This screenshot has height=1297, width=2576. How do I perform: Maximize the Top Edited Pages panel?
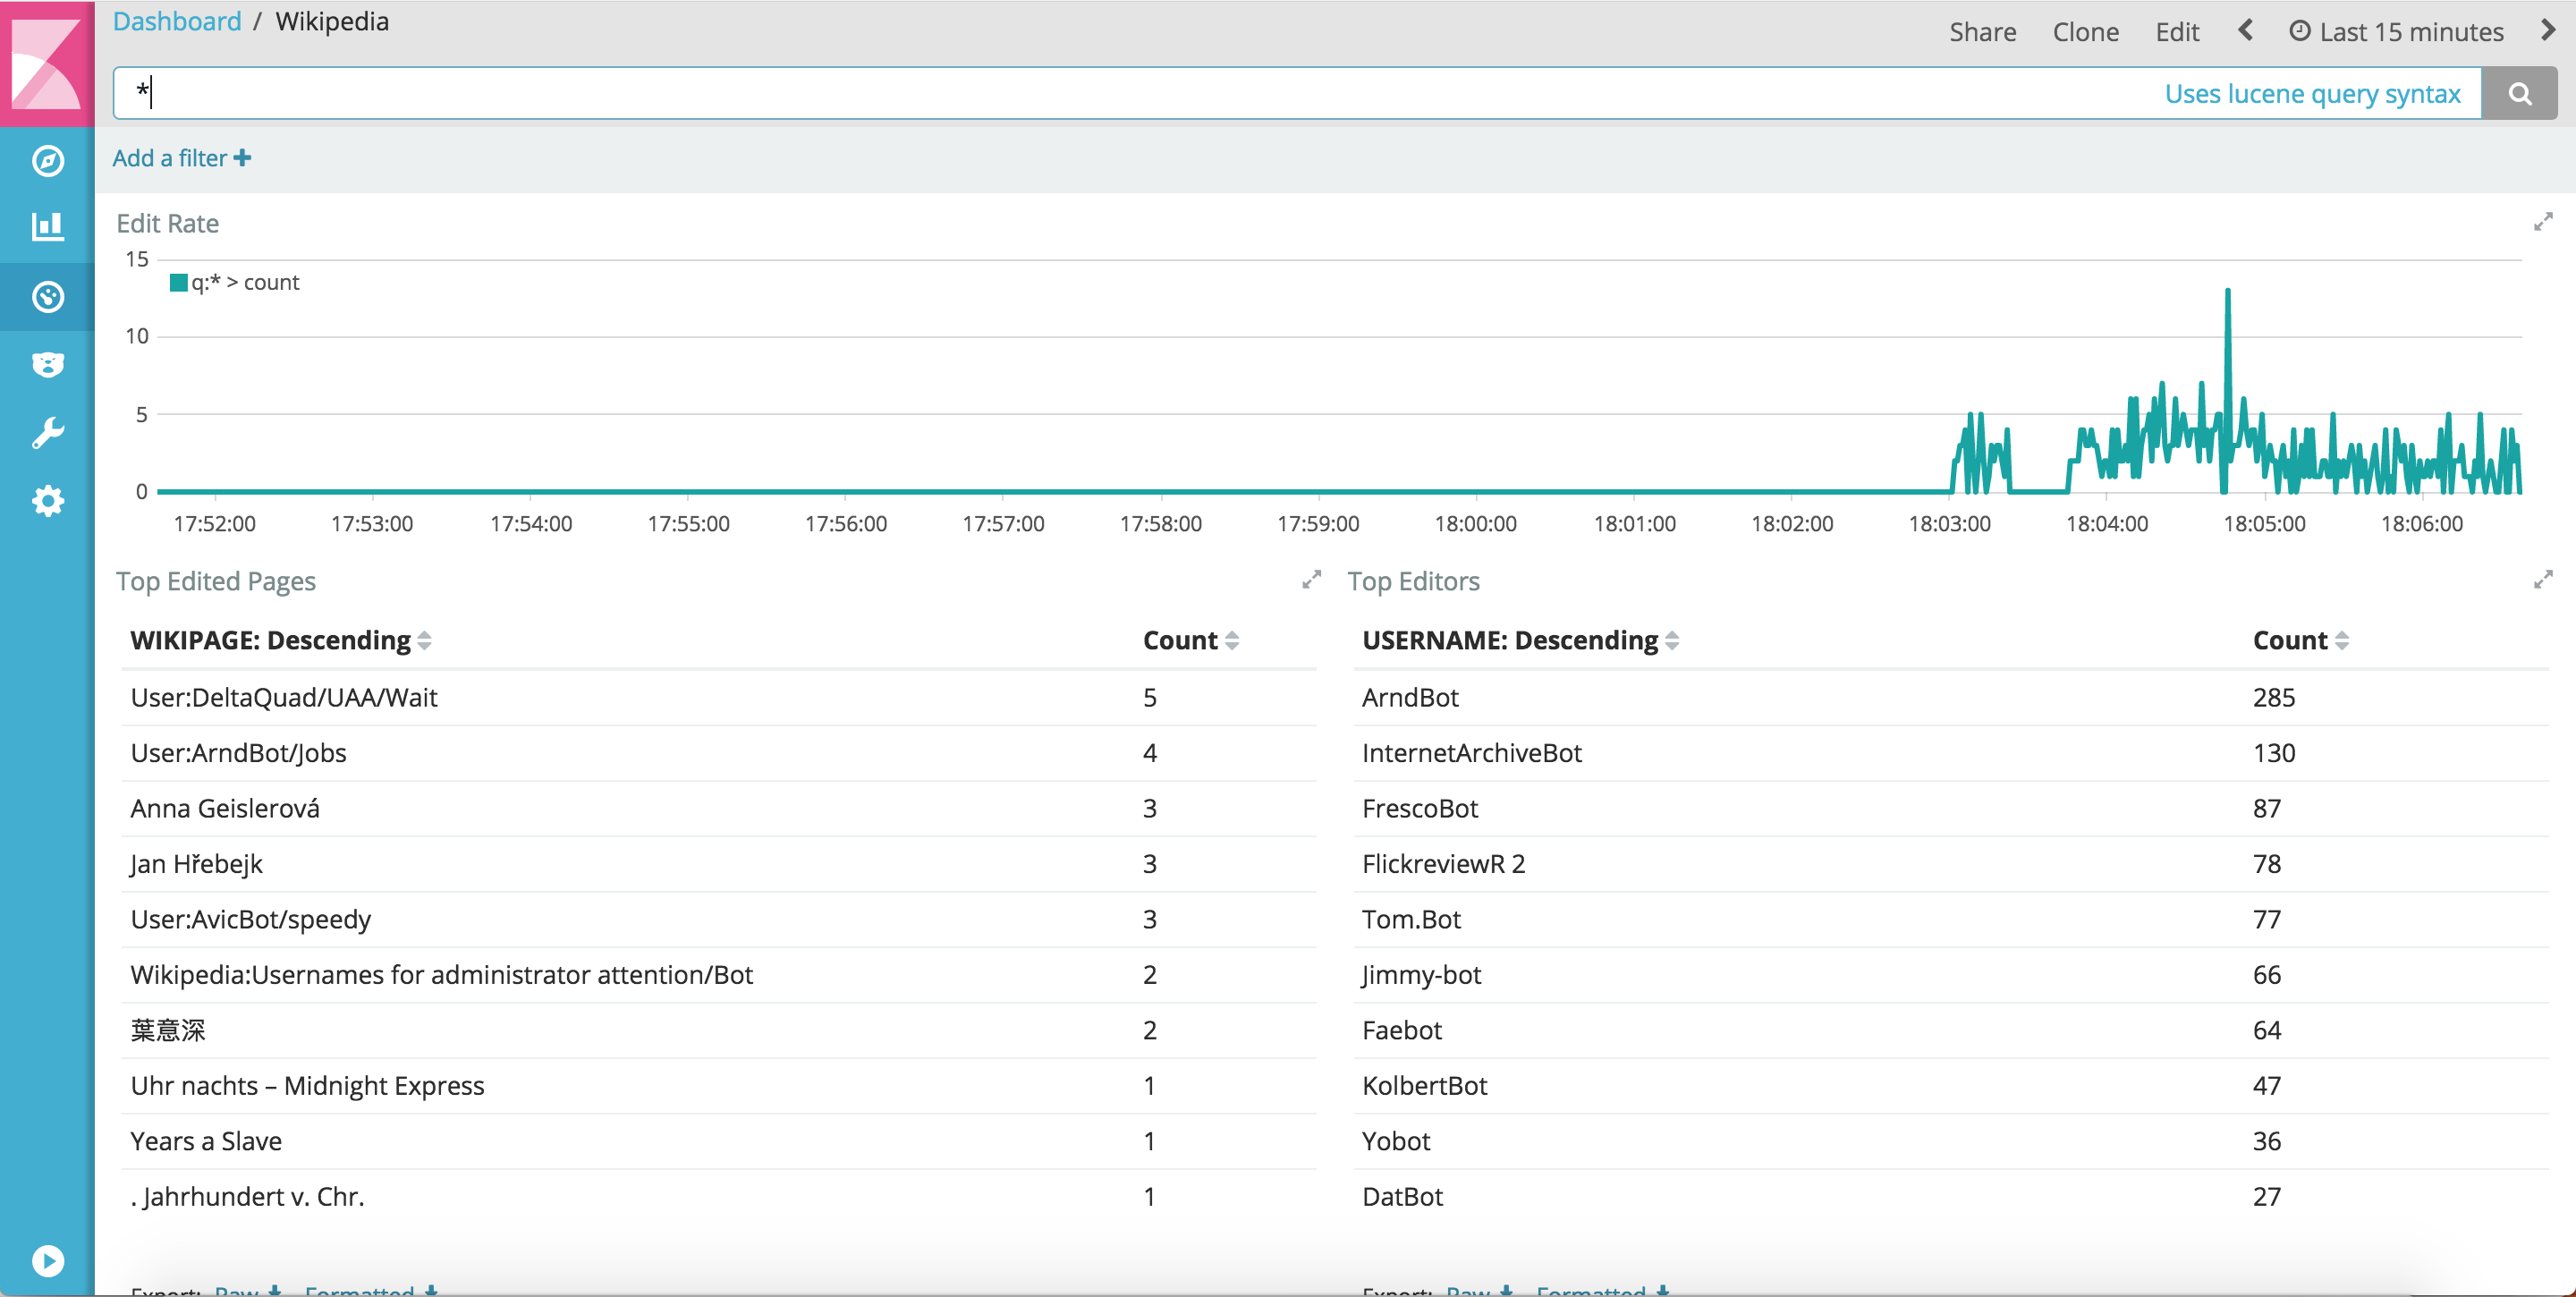point(1311,580)
